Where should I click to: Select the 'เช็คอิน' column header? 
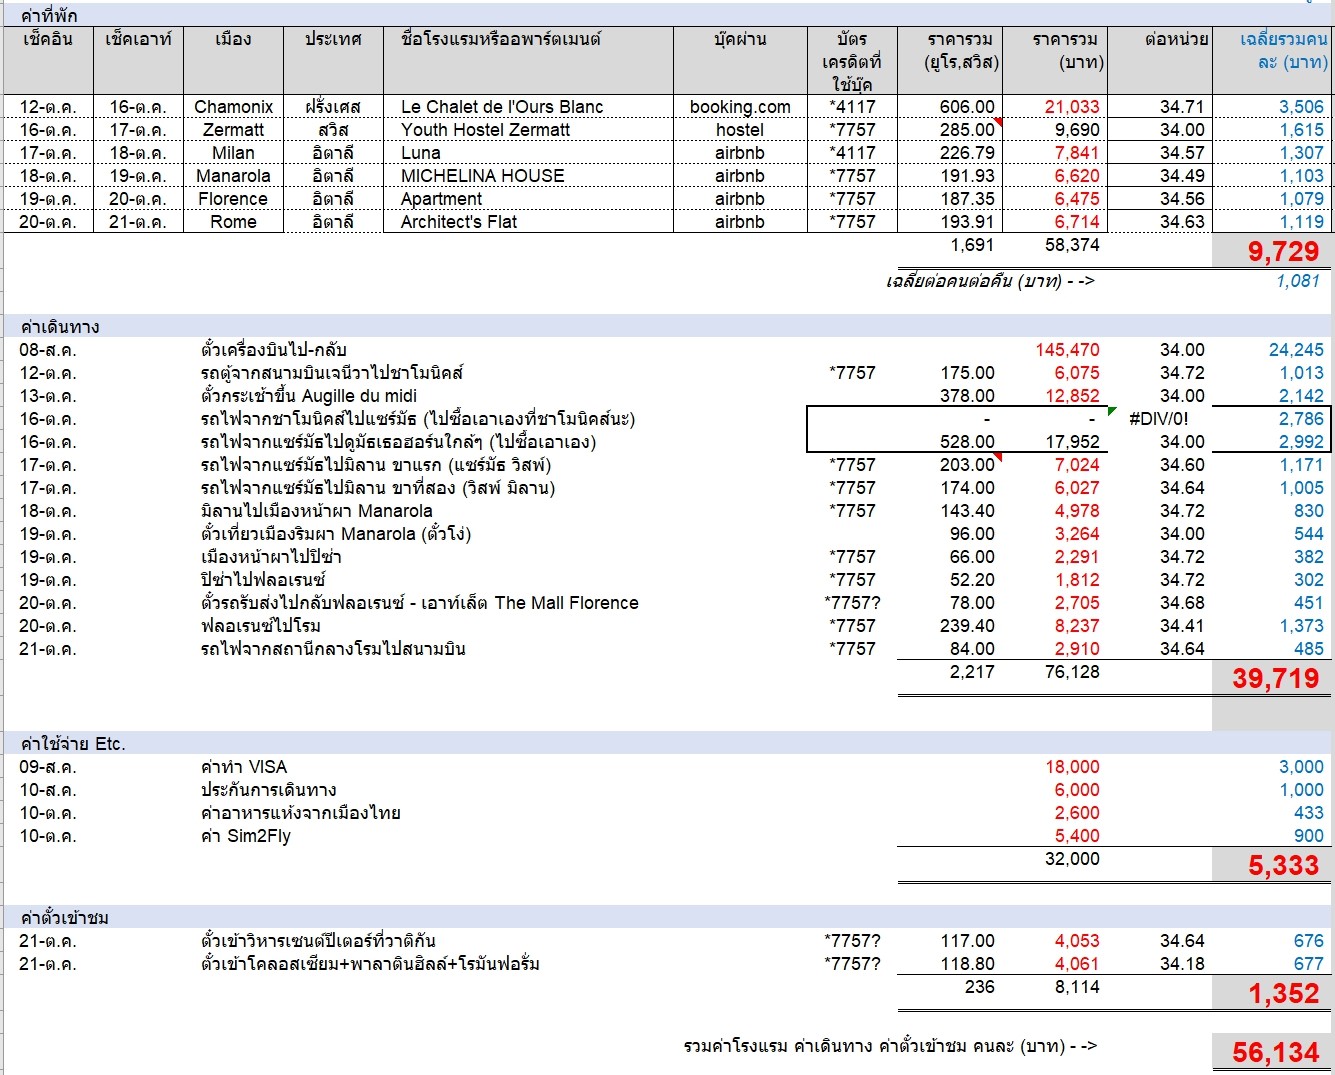[x=48, y=61]
